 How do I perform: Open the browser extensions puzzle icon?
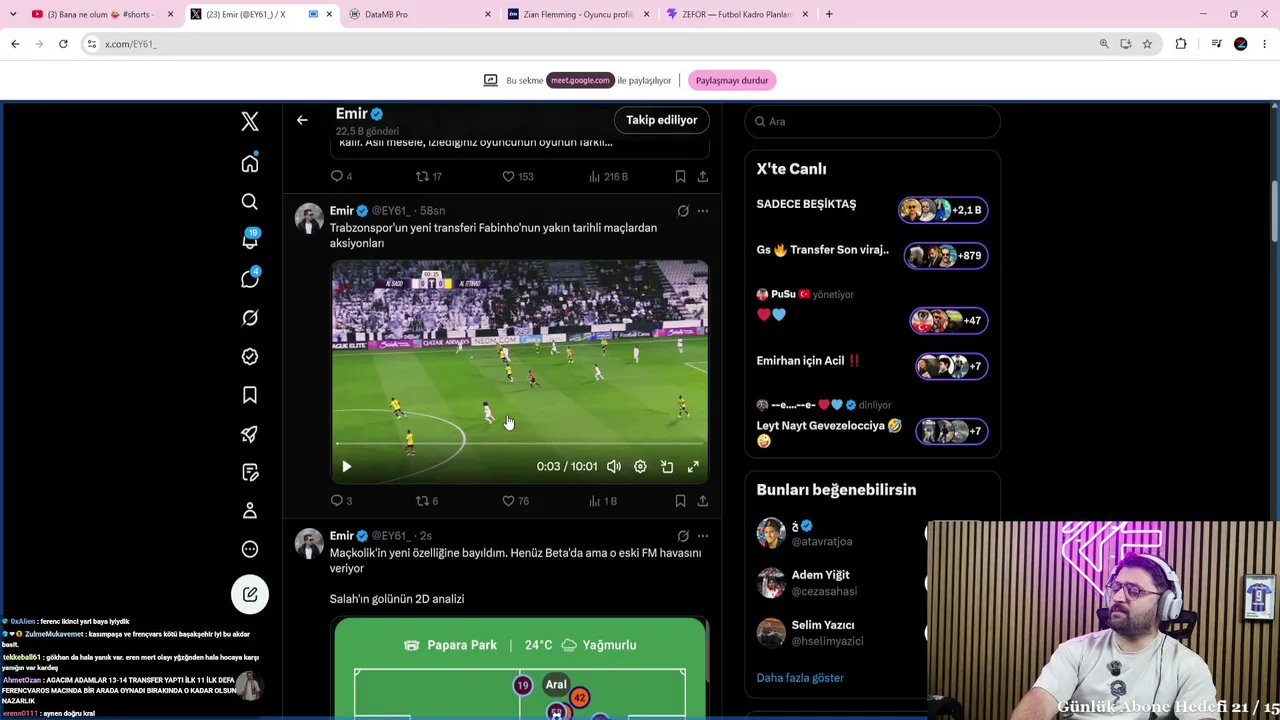pyautogui.click(x=1181, y=44)
